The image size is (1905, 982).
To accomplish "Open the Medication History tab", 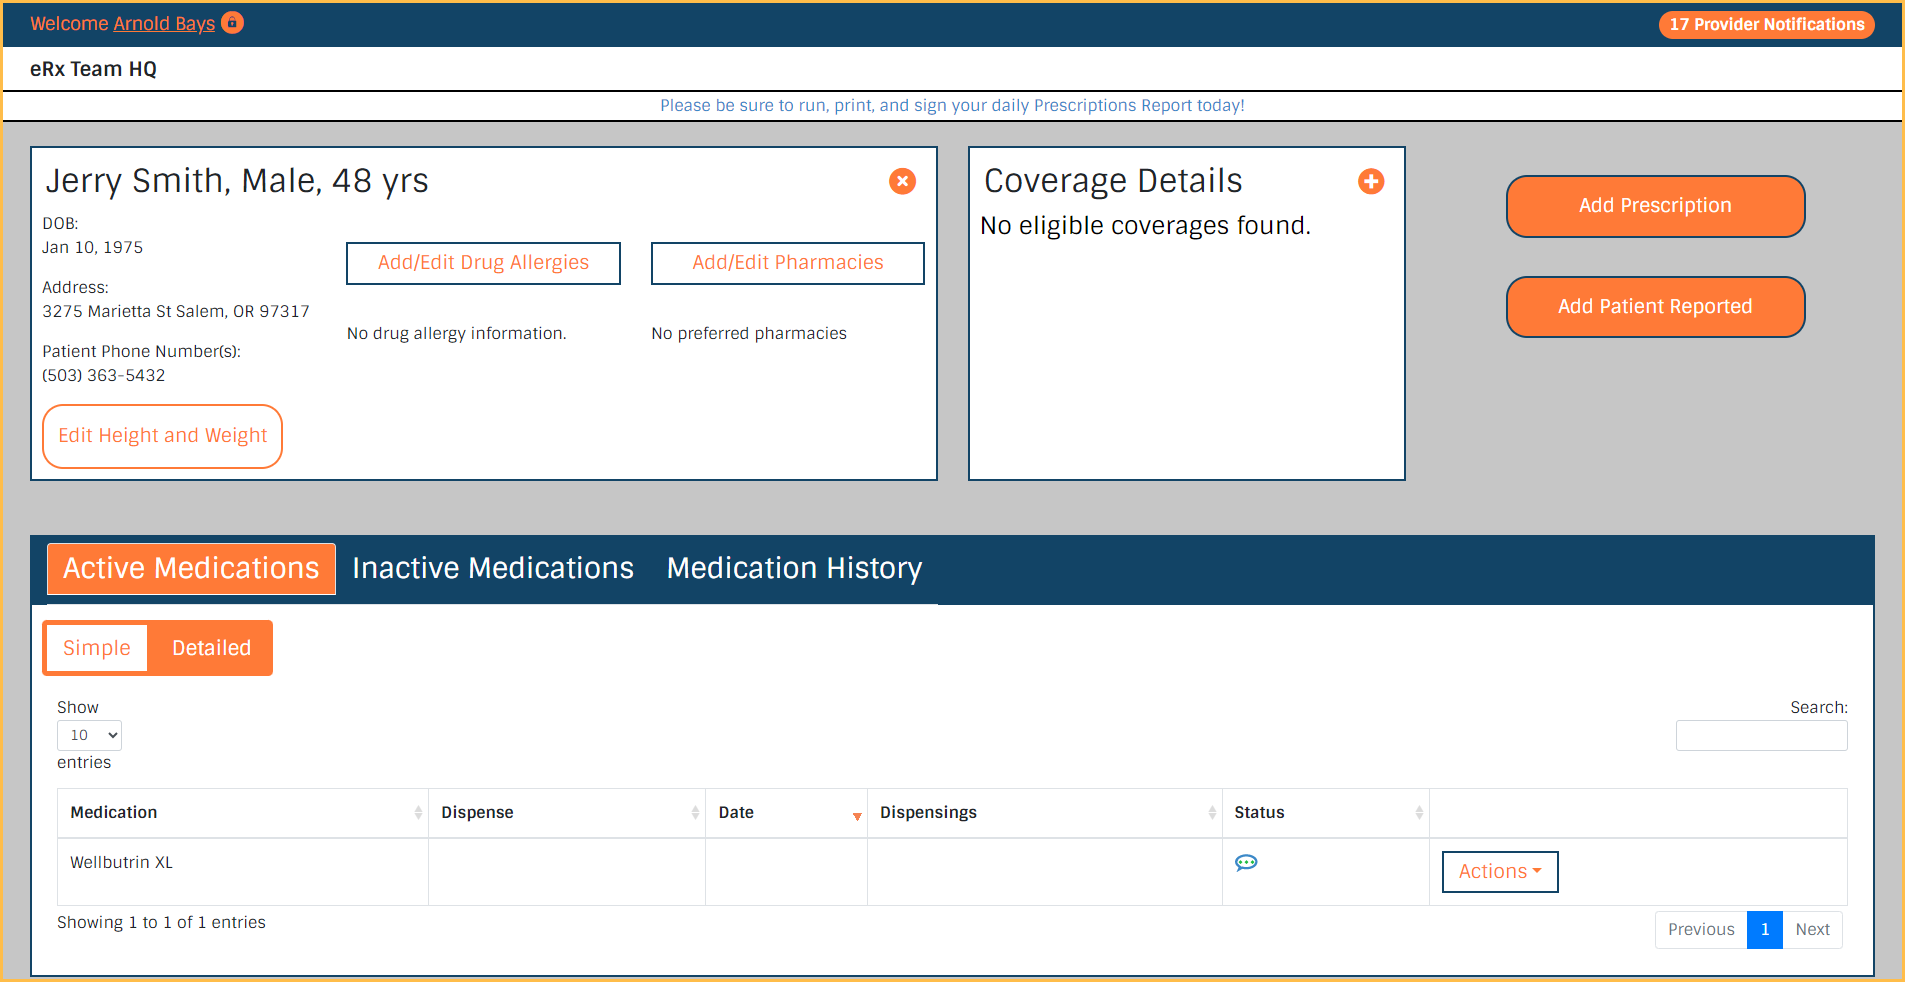I will pyautogui.click(x=794, y=568).
